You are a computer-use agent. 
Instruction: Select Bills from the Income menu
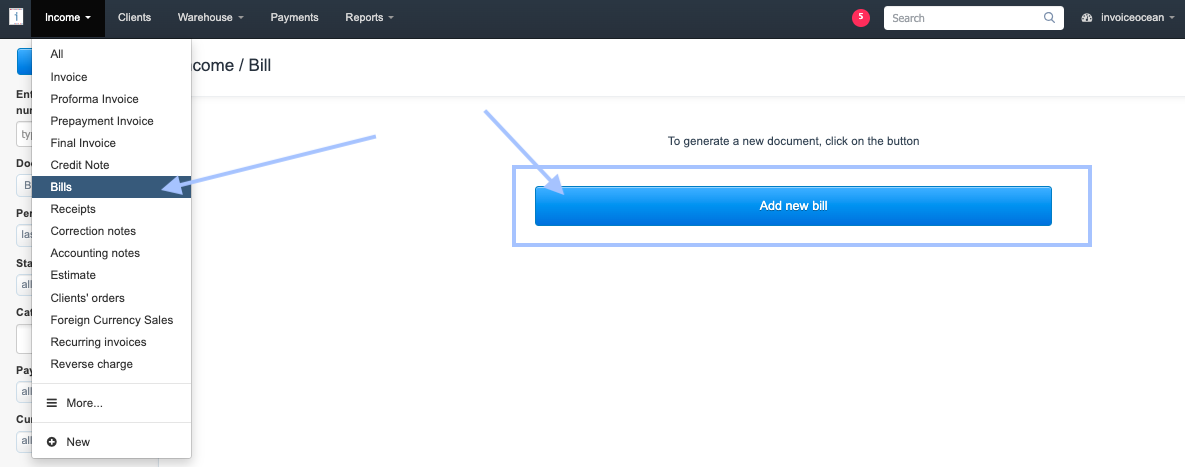[x=62, y=187]
